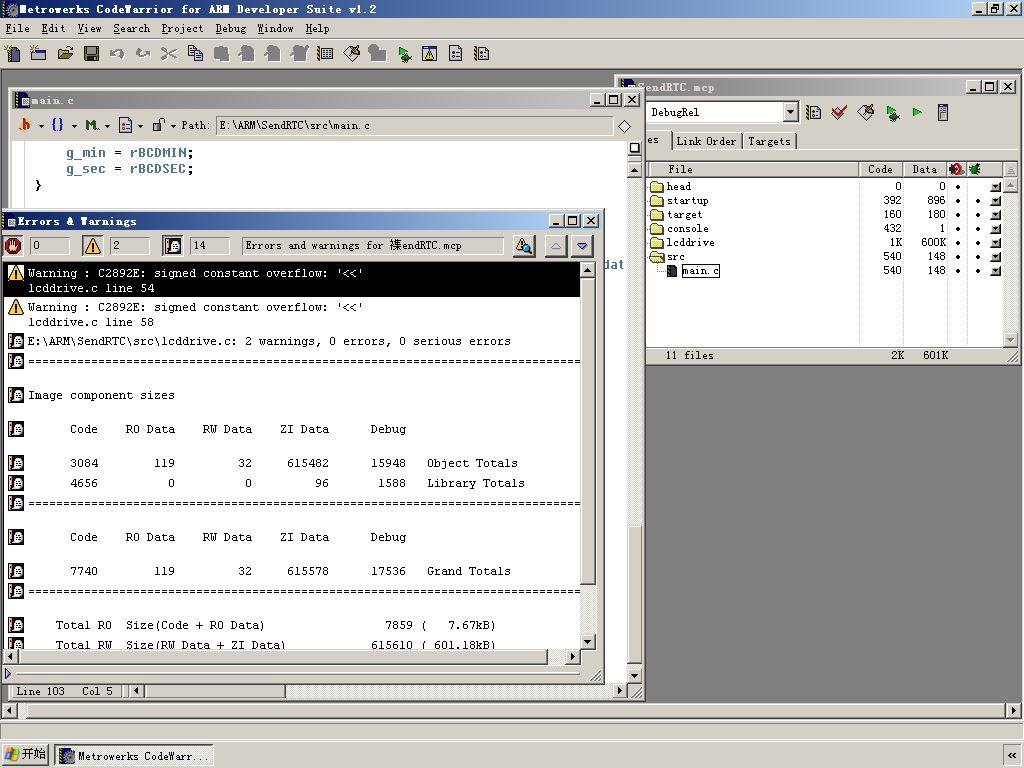Click the target settings icon in main toolbar

(456, 54)
